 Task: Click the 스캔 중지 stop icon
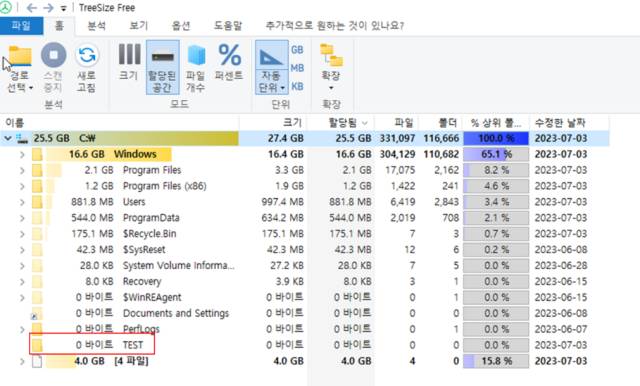pos(53,55)
